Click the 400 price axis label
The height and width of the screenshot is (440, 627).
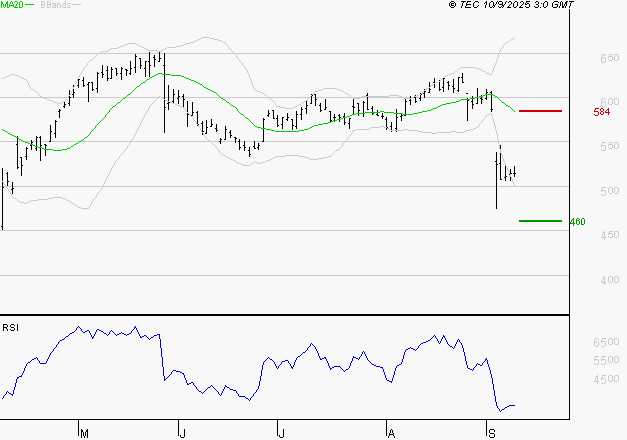[608, 280]
